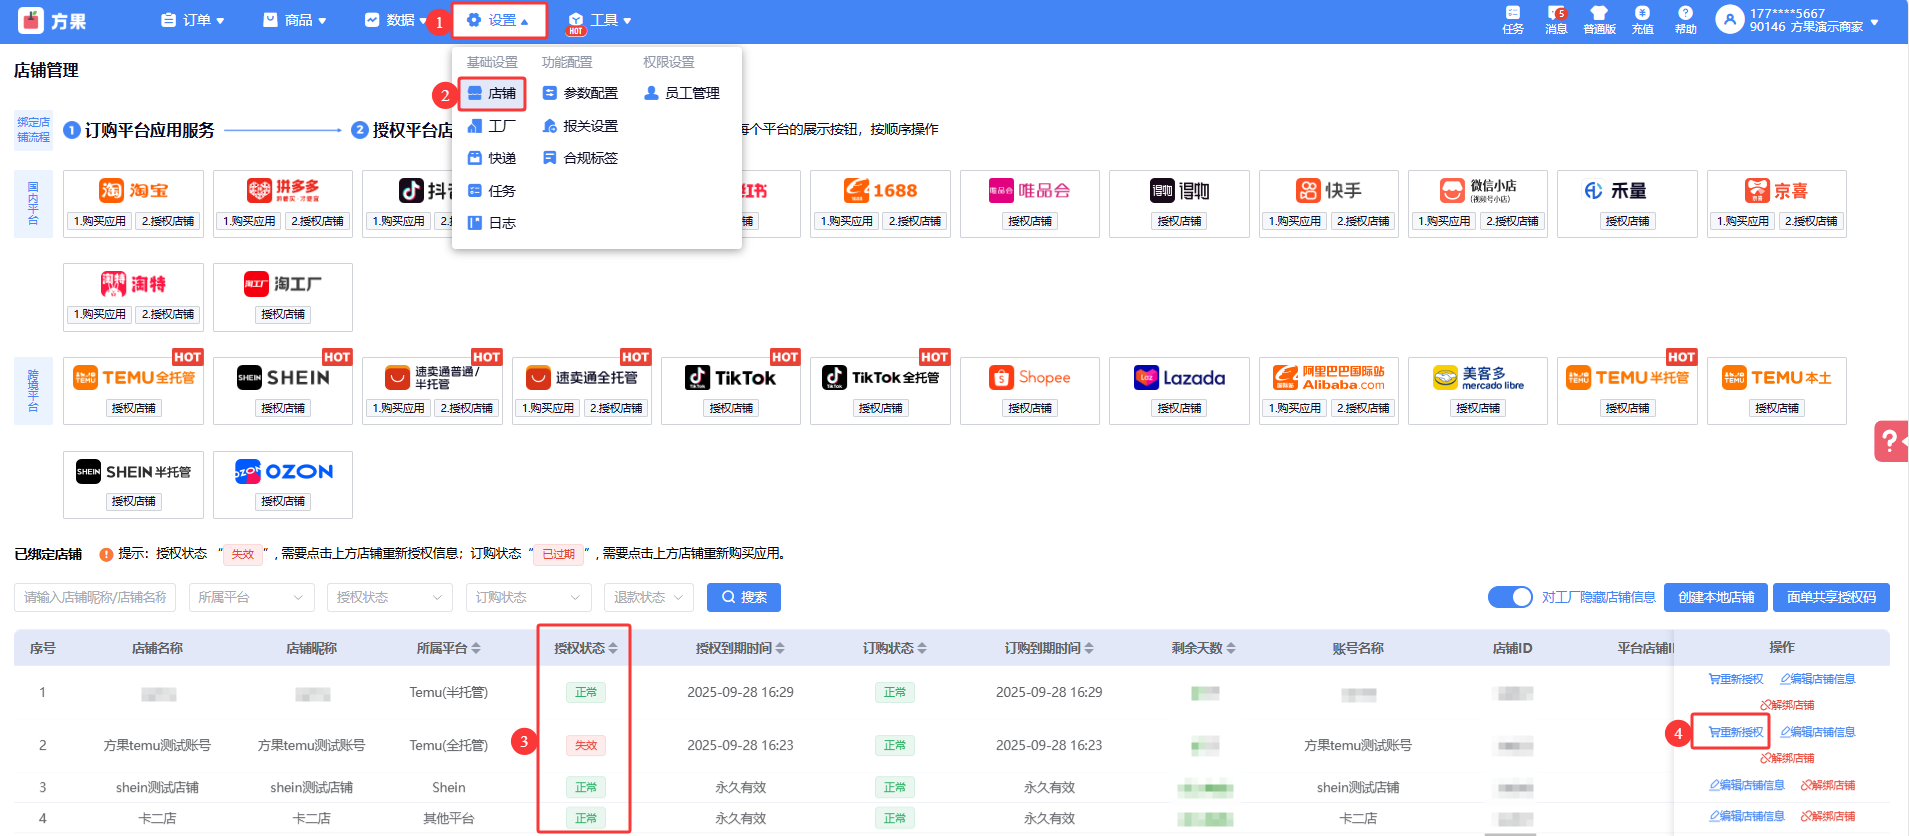Open the 帮助 help icon
This screenshot has height=836, width=1909.
tap(1685, 14)
